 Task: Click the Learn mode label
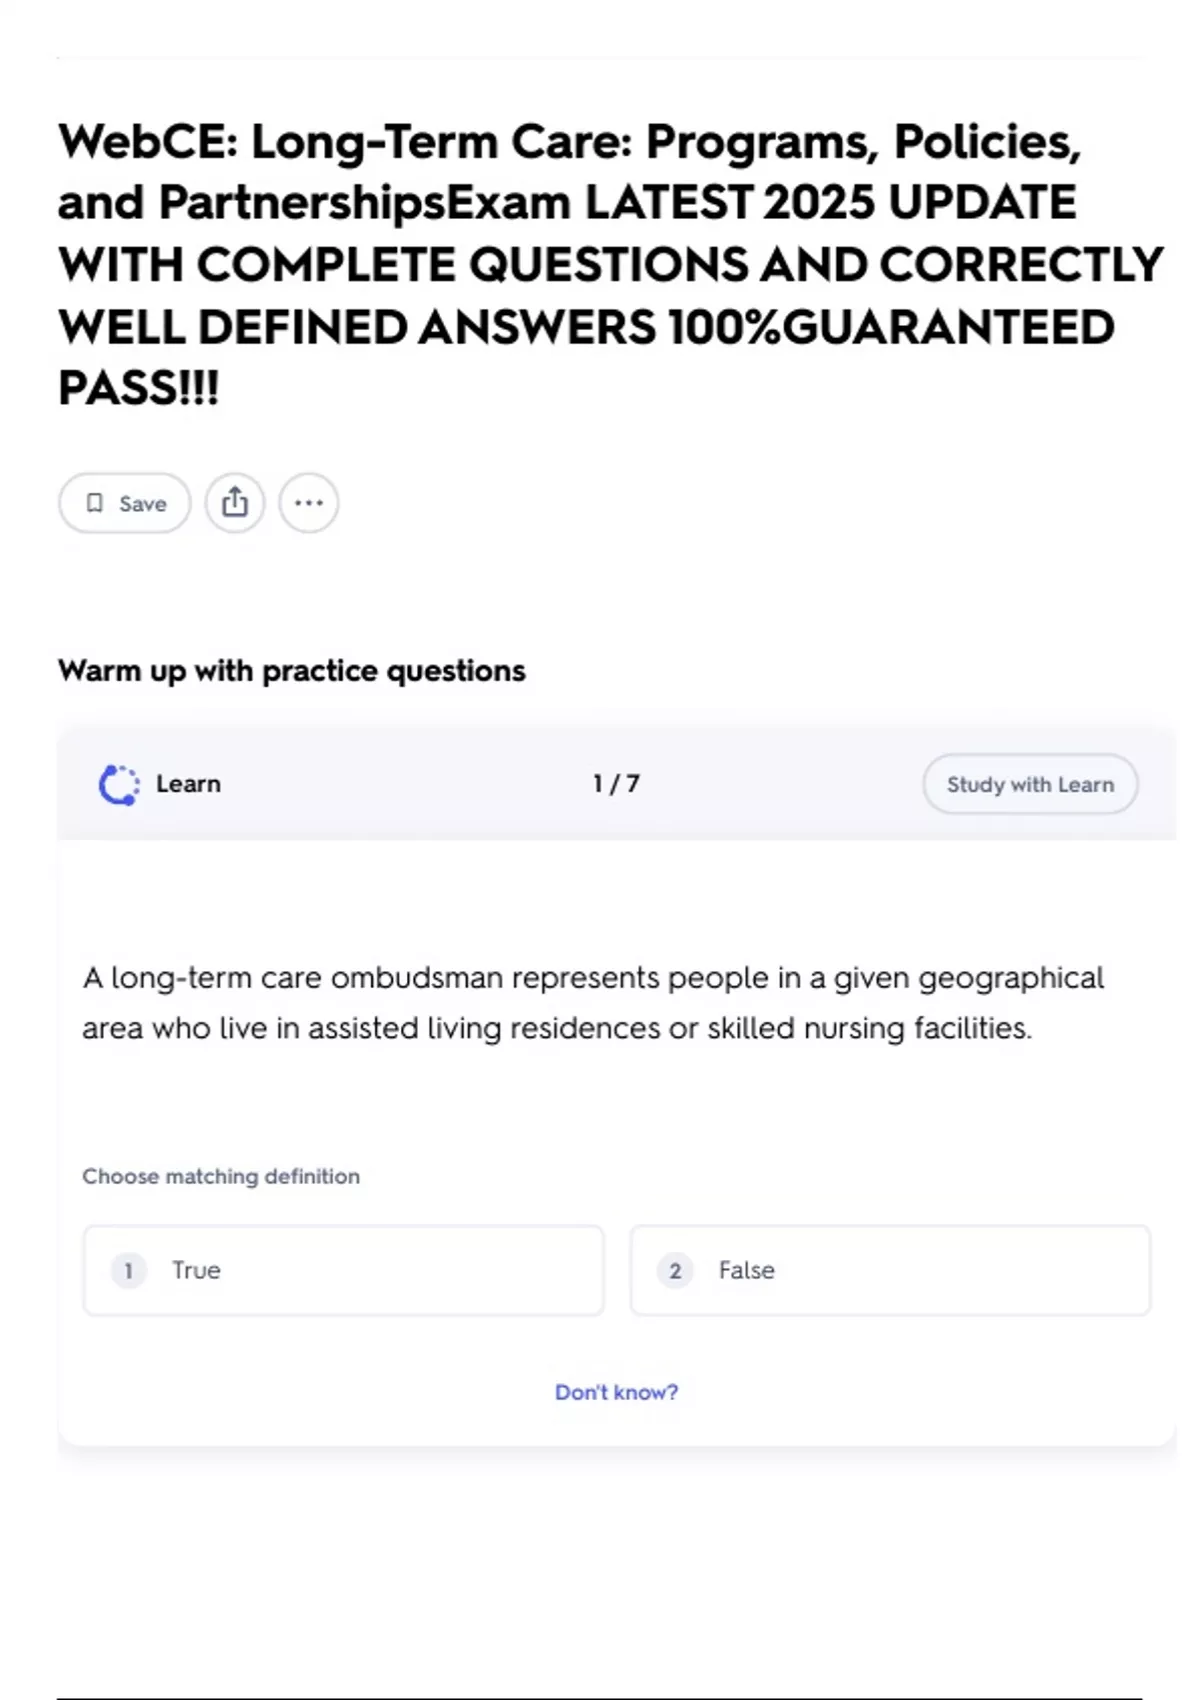188,784
